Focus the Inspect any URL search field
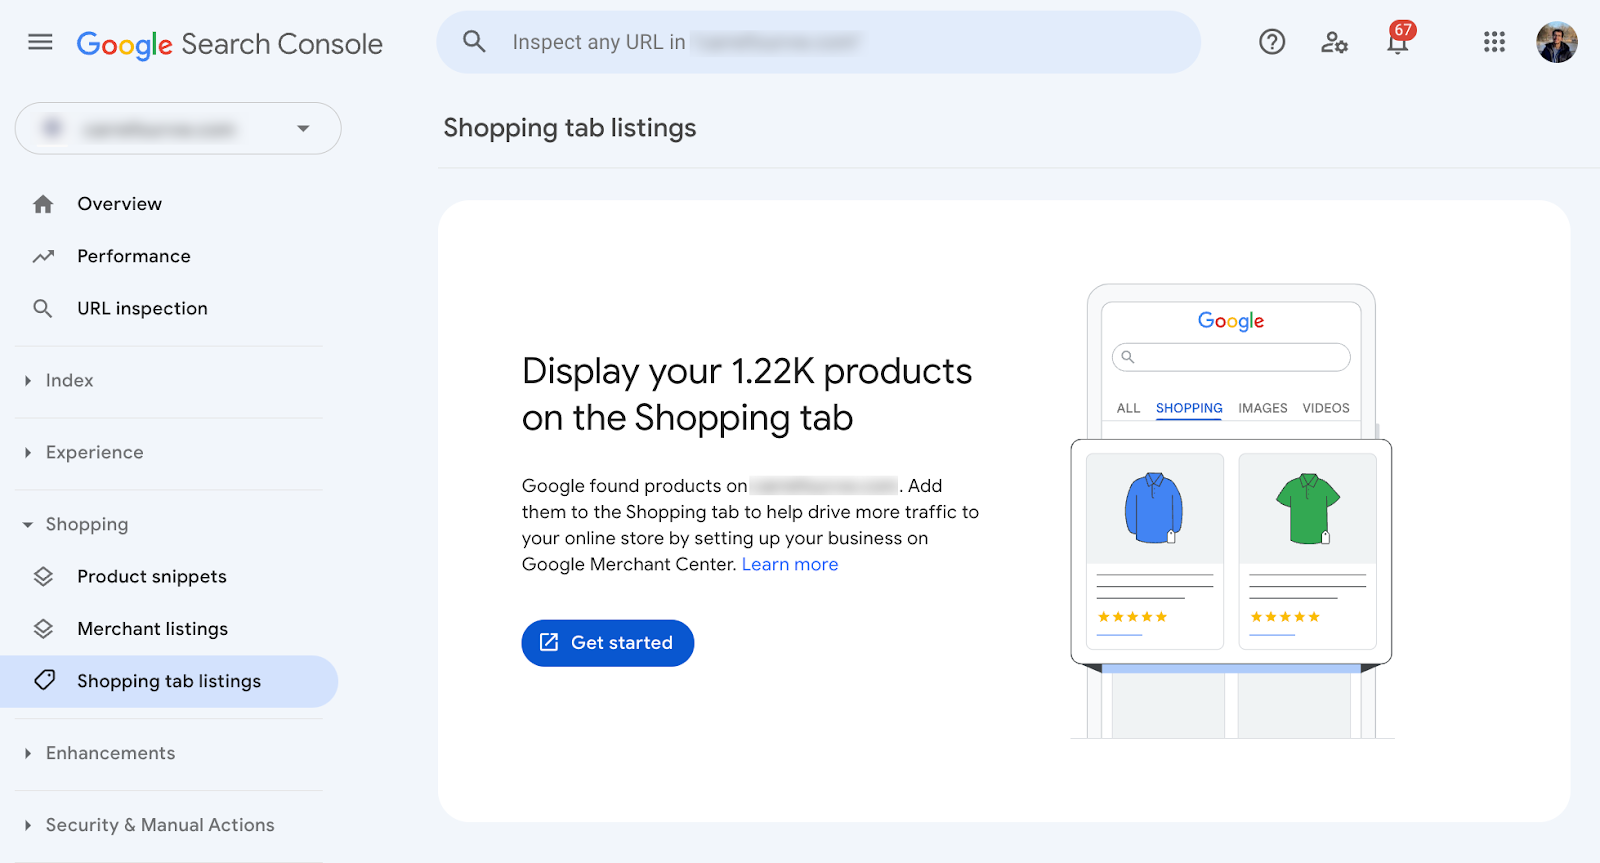The image size is (1600, 863). (x=818, y=42)
